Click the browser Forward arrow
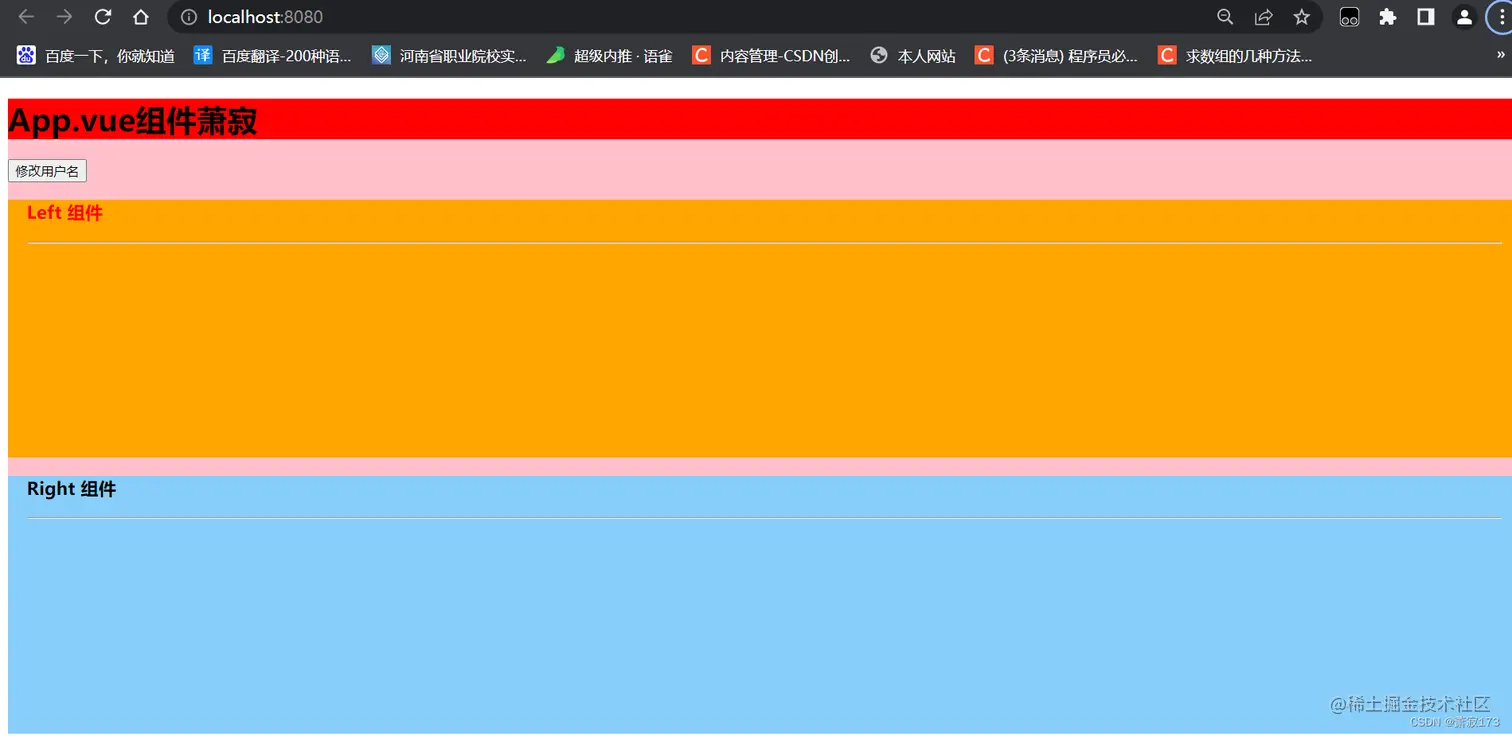 64,17
